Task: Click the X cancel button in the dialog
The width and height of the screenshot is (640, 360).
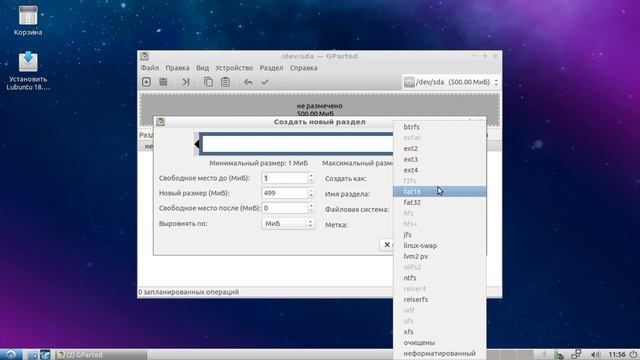Action: coord(387,244)
